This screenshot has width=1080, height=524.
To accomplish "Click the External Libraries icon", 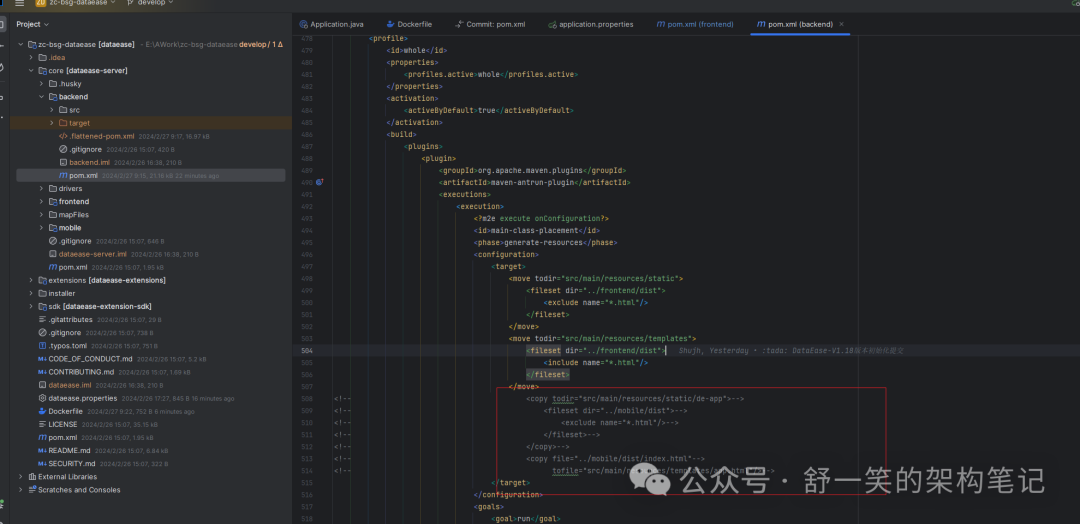I will (x=31, y=477).
